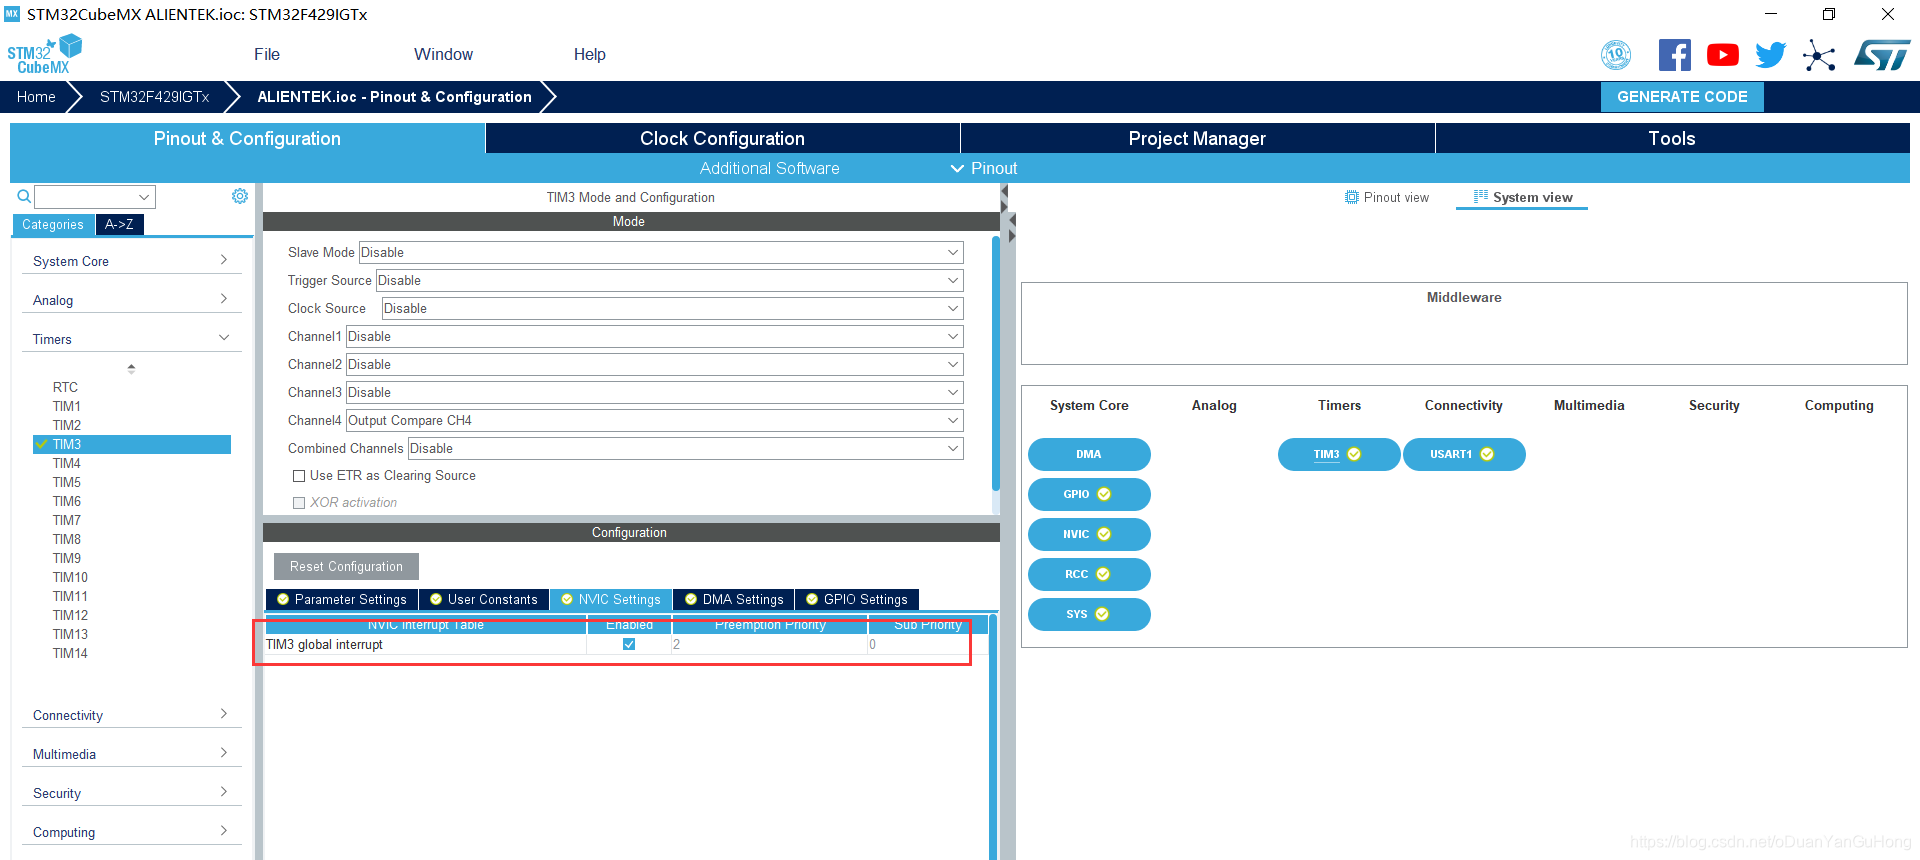Click Reset Configuration button
The image size is (1920, 860).
(x=346, y=566)
